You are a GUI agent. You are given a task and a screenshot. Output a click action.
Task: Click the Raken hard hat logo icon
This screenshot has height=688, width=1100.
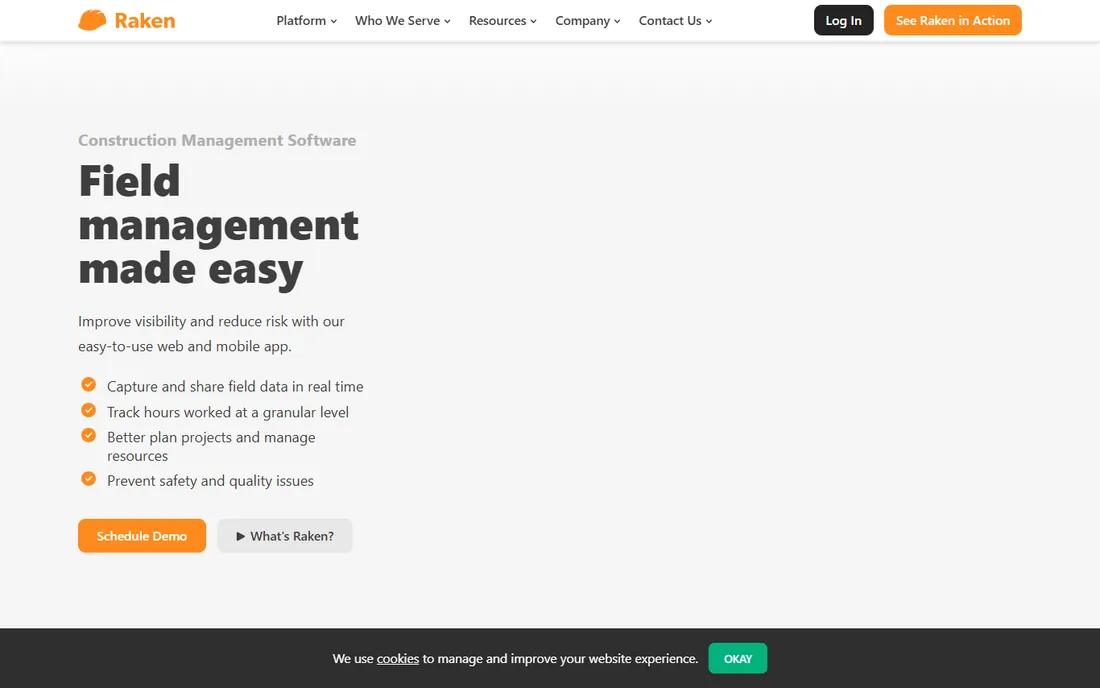(92, 20)
